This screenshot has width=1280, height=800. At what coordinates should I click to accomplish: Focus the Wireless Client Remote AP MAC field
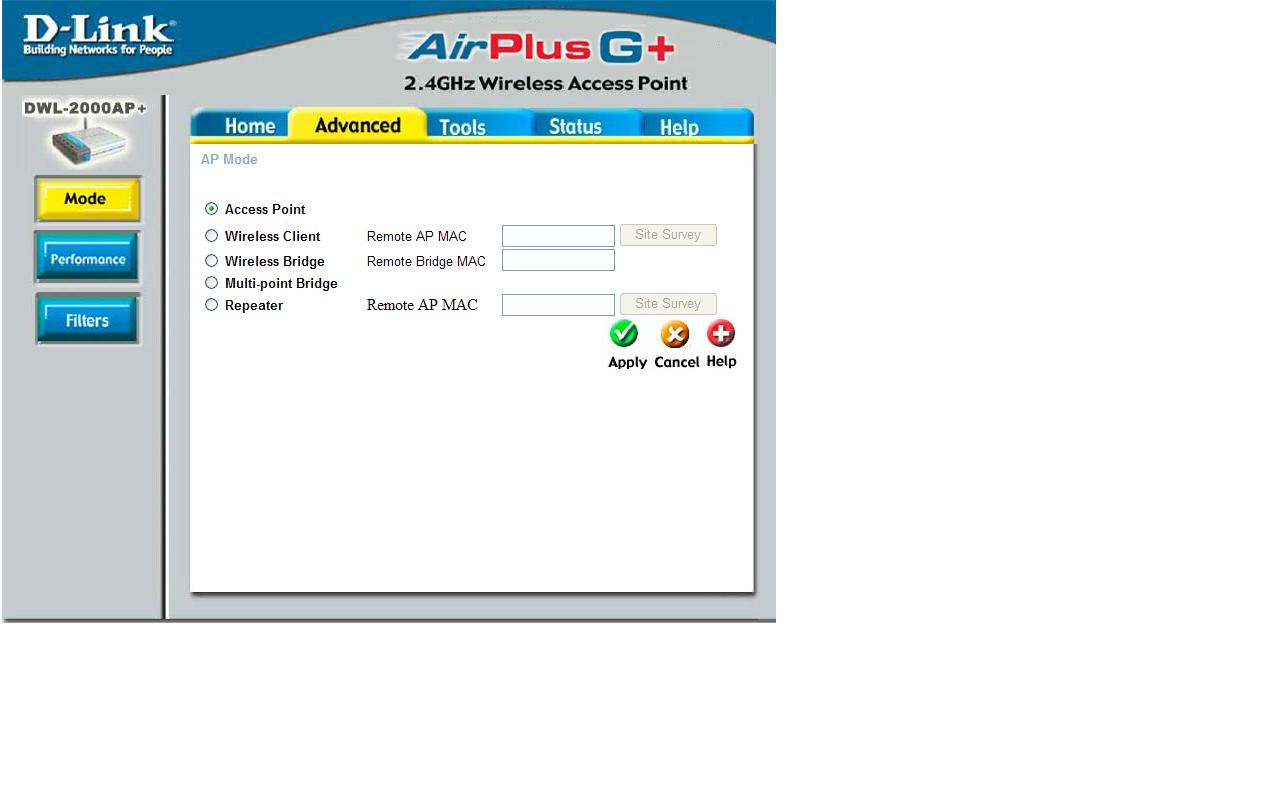558,236
